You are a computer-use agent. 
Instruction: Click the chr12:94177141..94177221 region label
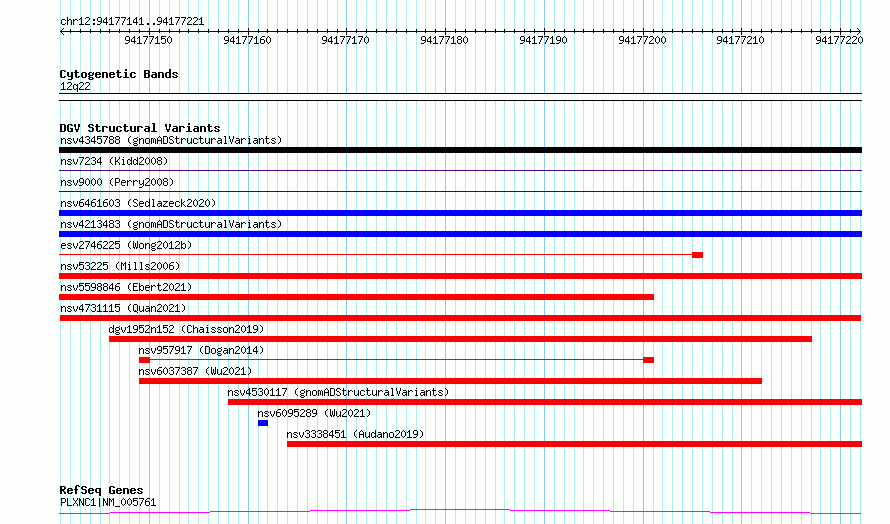[x=132, y=22]
